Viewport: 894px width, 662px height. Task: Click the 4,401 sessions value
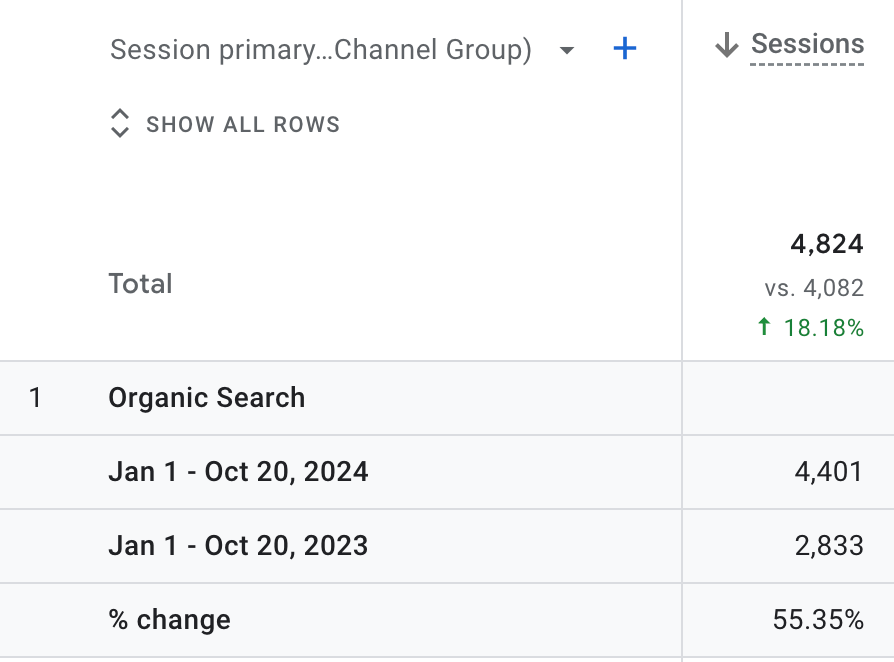coord(832,472)
